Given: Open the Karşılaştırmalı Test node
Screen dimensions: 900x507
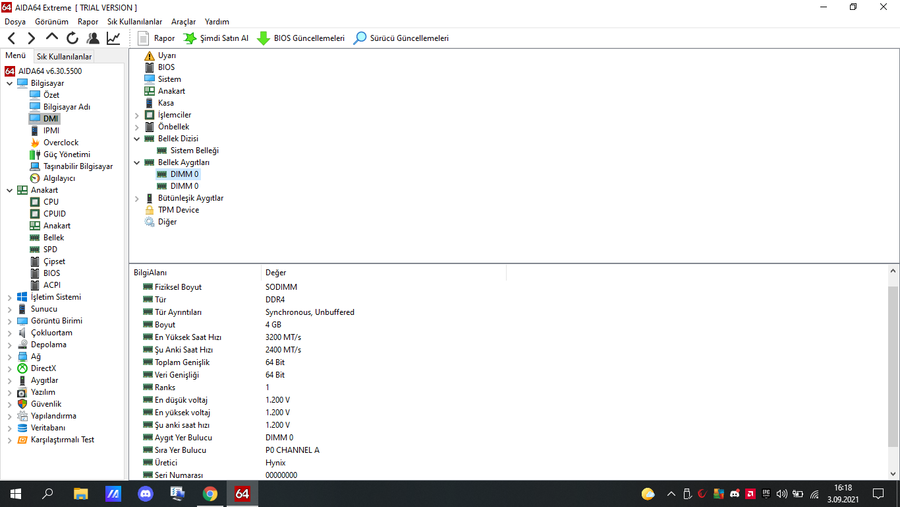Looking at the screenshot, I should (x=56, y=439).
